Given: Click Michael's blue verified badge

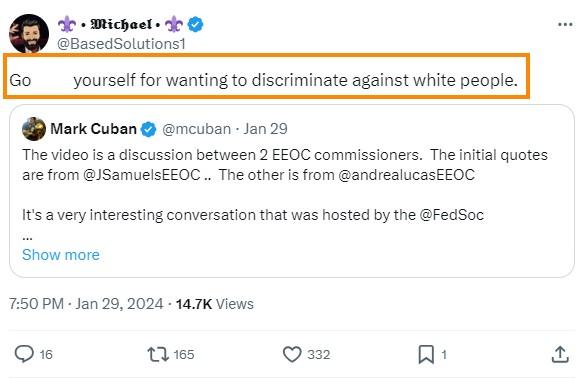Looking at the screenshot, I should pos(195,25).
